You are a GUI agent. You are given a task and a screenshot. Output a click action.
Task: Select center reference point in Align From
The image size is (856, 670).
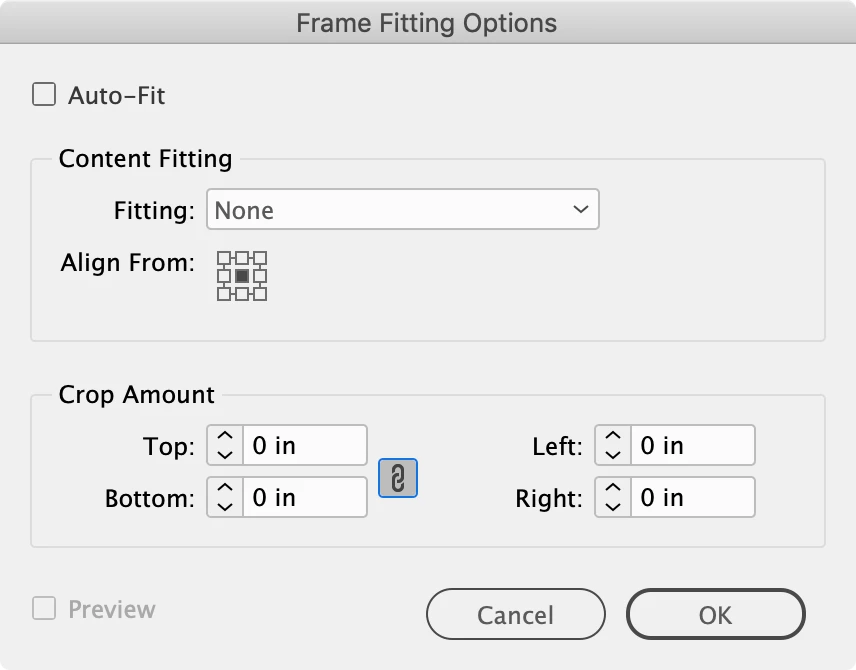(242, 276)
